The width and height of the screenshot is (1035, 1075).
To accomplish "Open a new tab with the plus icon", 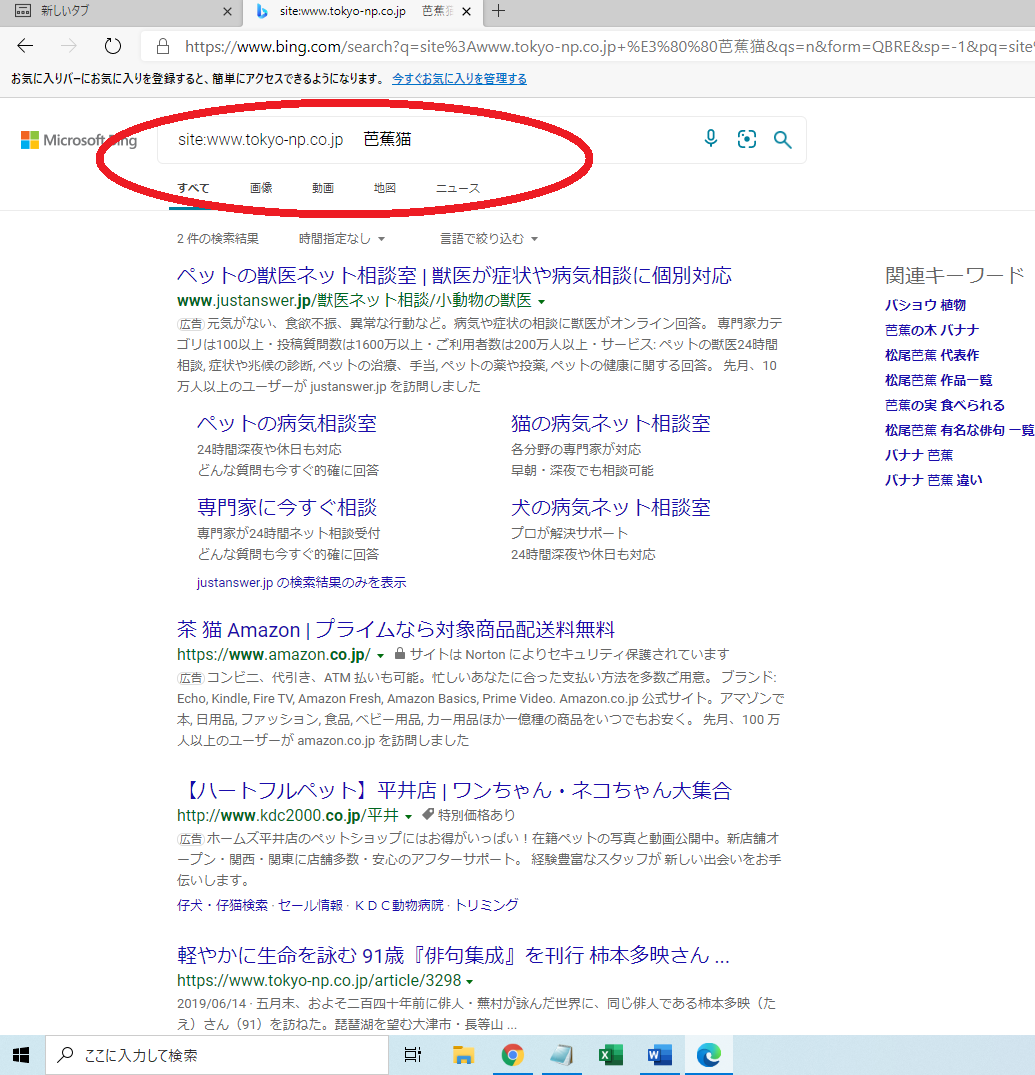I will (x=498, y=11).
